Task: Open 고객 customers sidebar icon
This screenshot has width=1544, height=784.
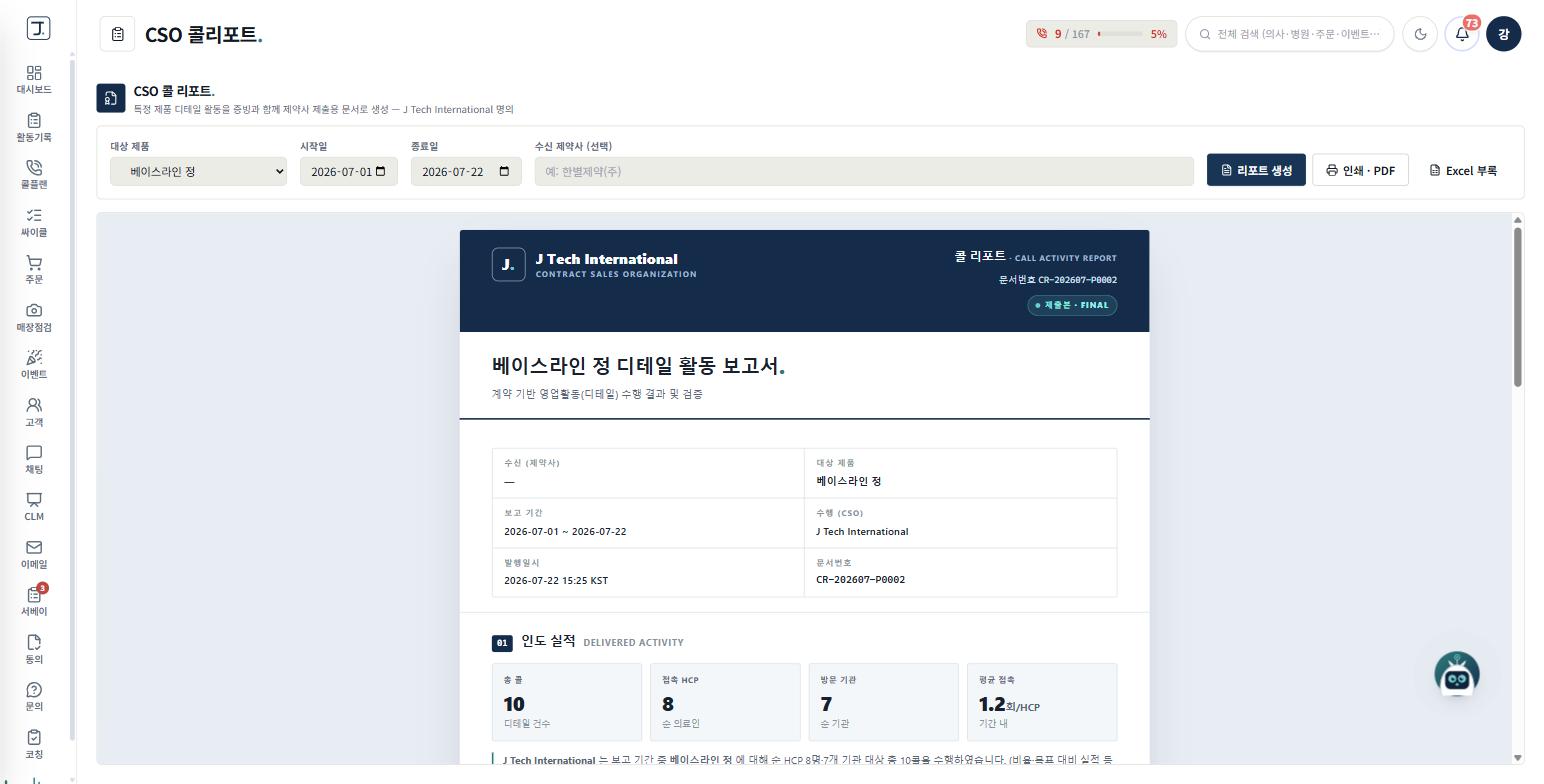Action: click(34, 412)
